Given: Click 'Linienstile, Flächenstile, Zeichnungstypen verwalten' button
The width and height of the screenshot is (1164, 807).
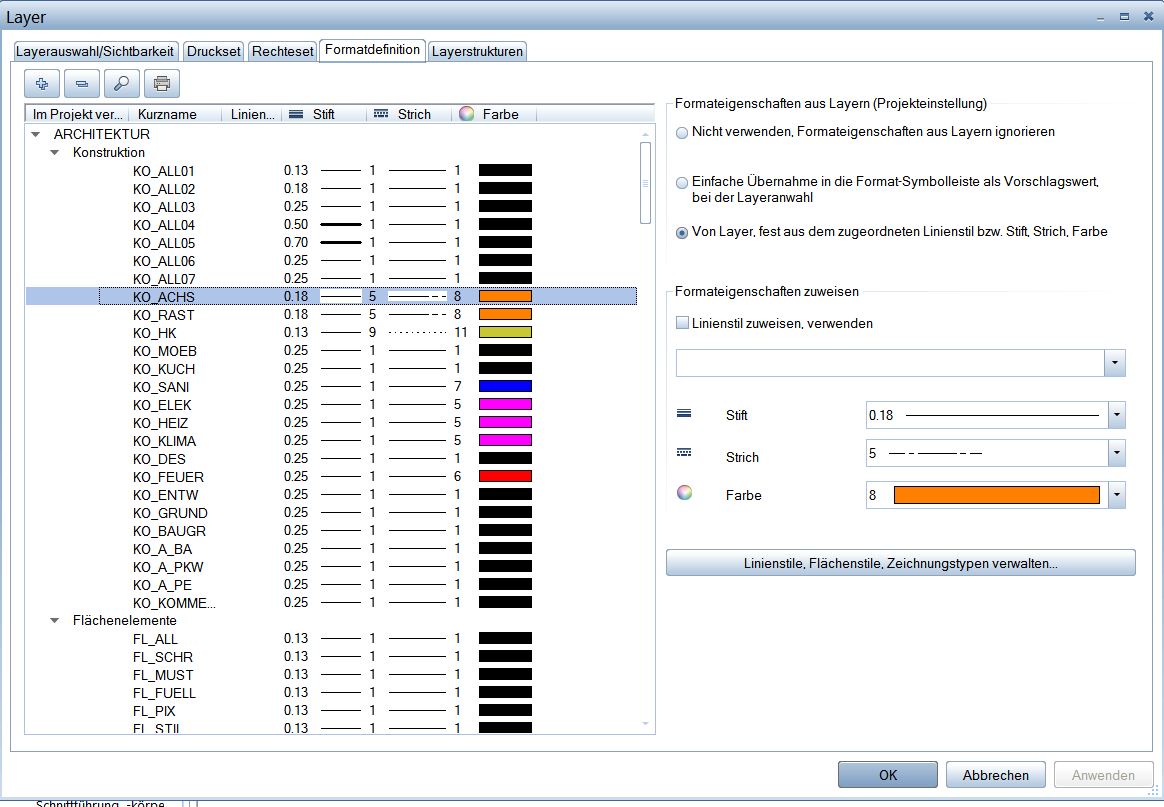Looking at the screenshot, I should coord(900,563).
